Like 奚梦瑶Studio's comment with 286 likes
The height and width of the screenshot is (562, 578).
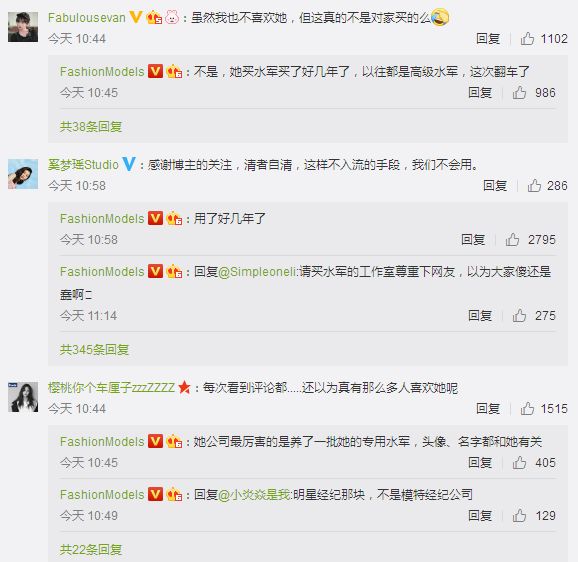(x=534, y=185)
